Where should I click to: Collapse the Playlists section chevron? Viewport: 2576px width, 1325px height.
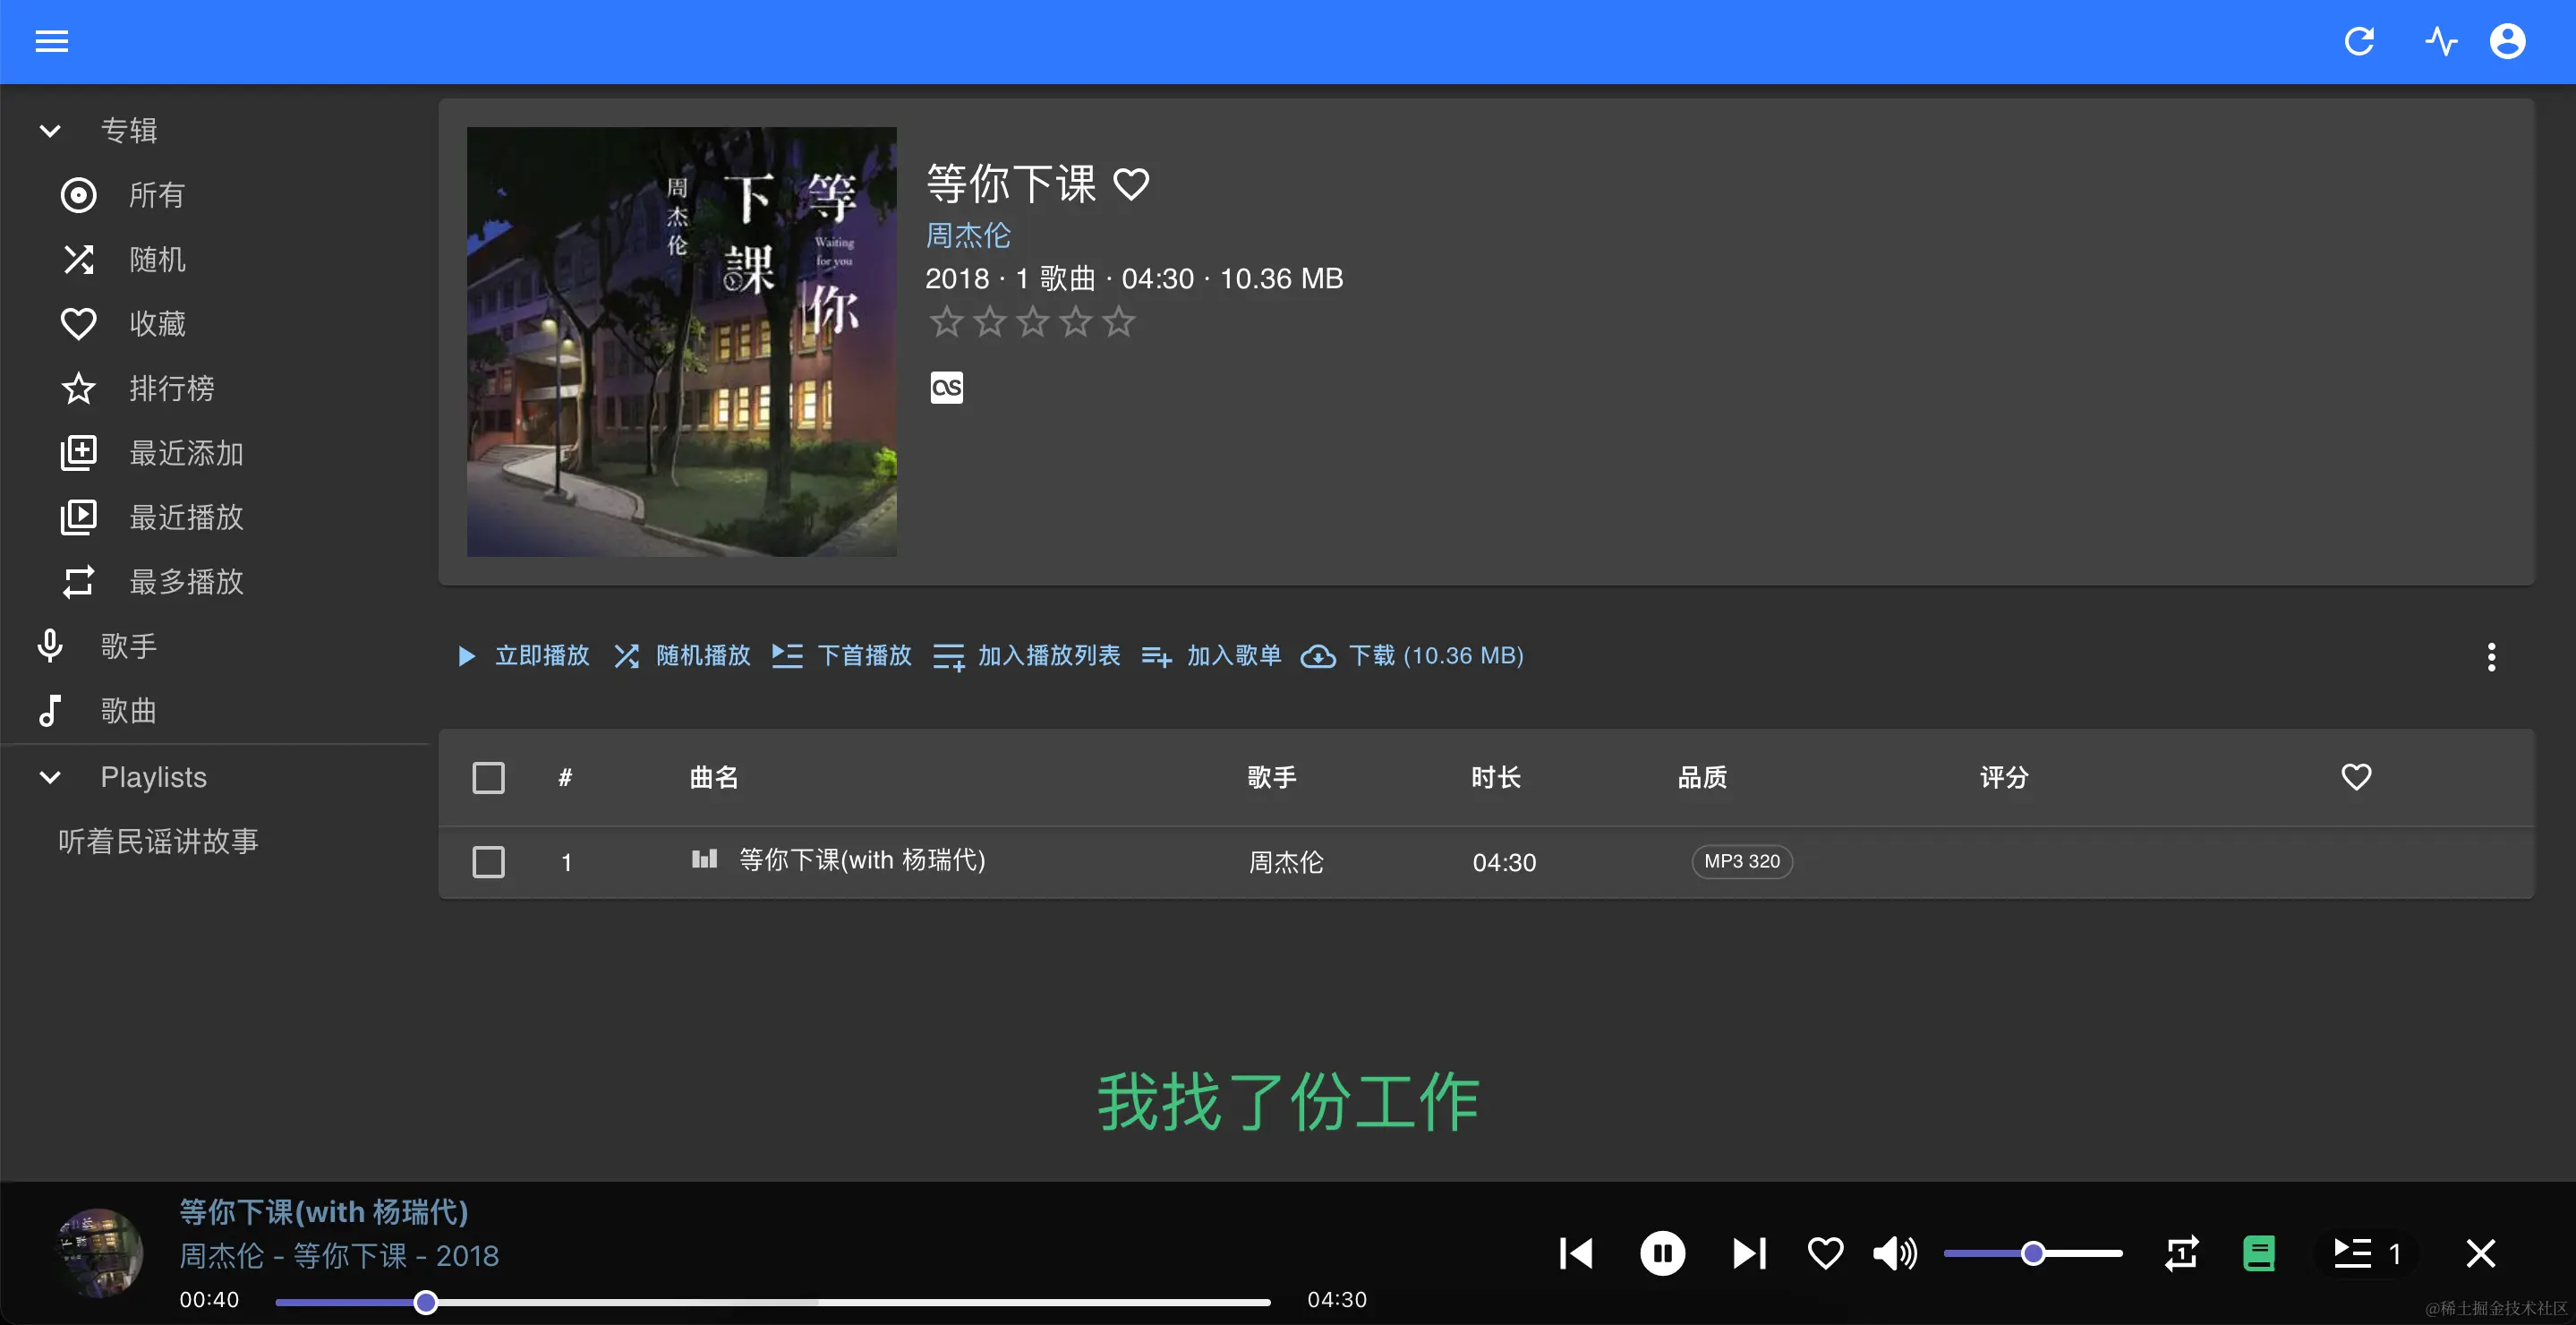coord(50,777)
